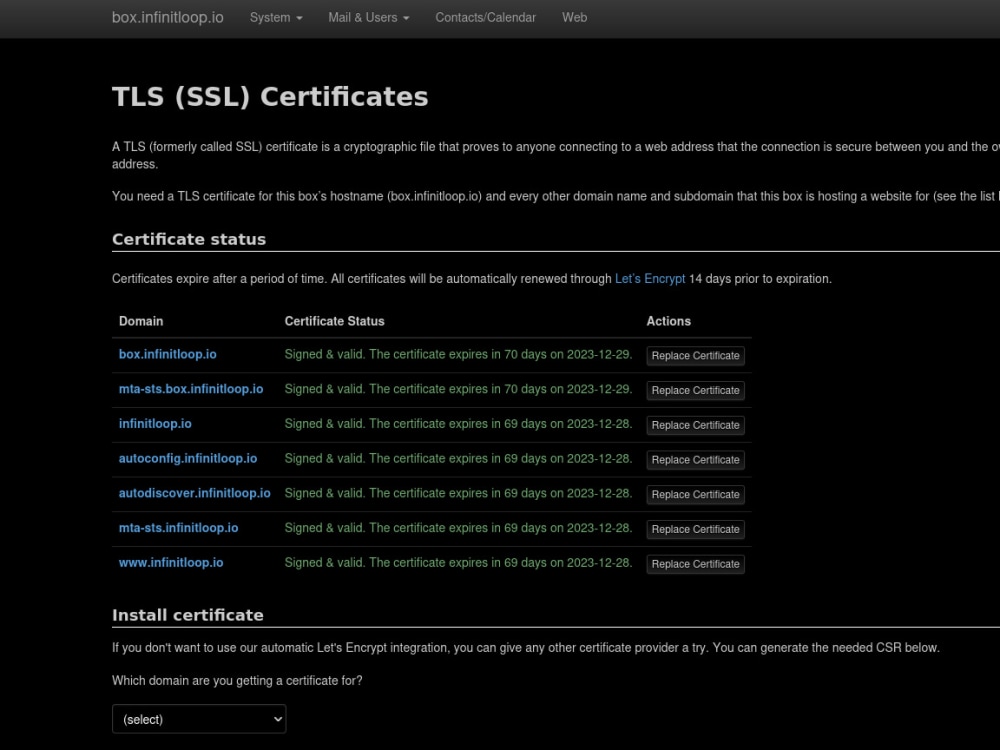1000x750 pixels.
Task: Visit the infinitloop.io domain link
Action: point(155,424)
